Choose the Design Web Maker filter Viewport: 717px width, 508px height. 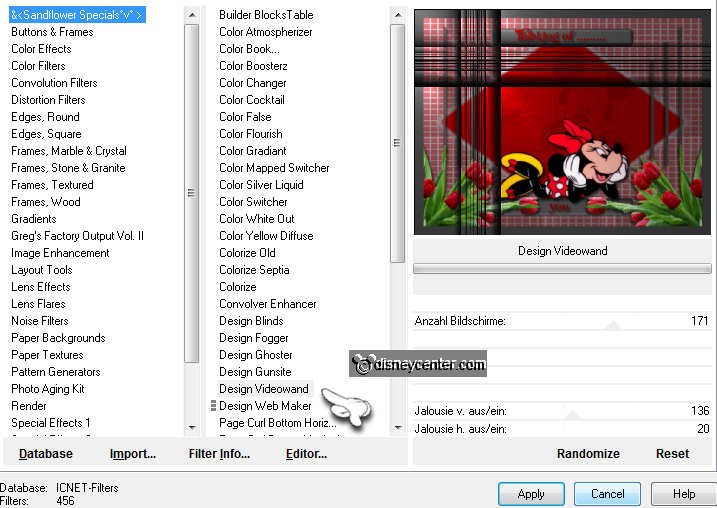265,406
